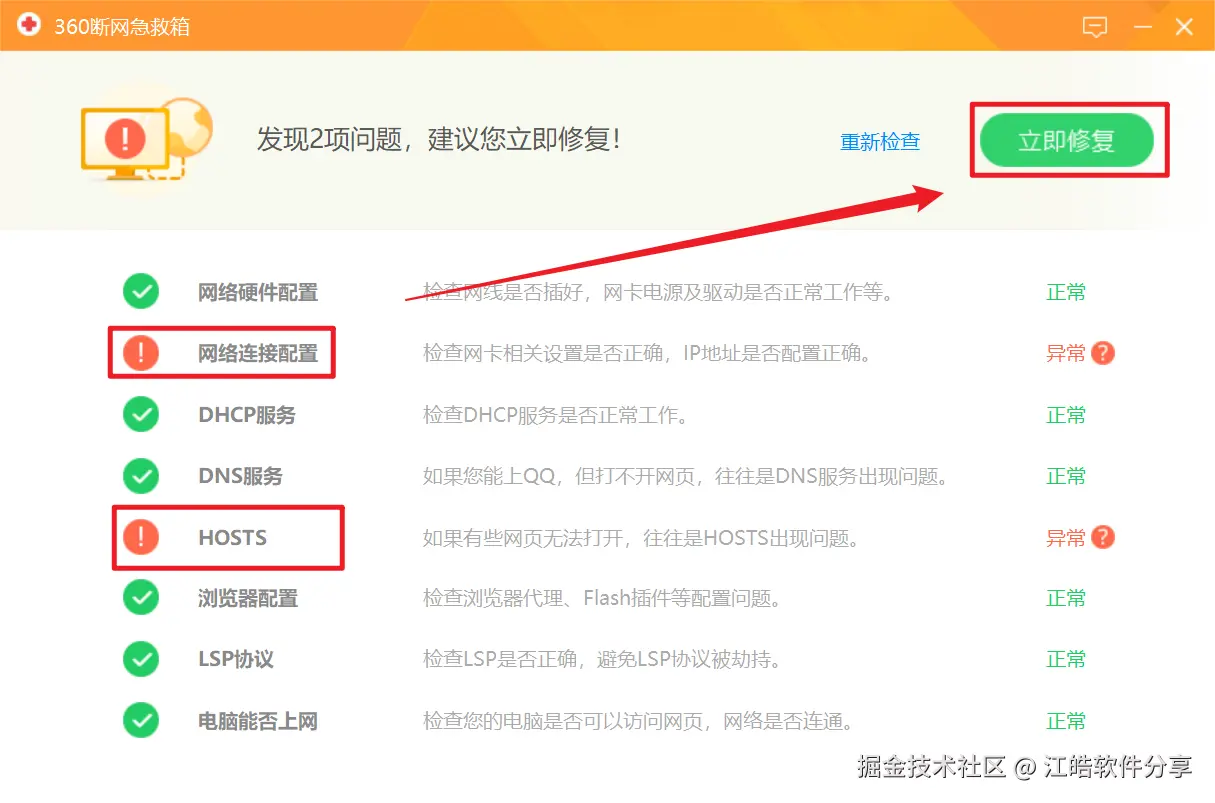Click the 正常 status for DNS服务
The image size is (1215, 803).
tap(1066, 476)
